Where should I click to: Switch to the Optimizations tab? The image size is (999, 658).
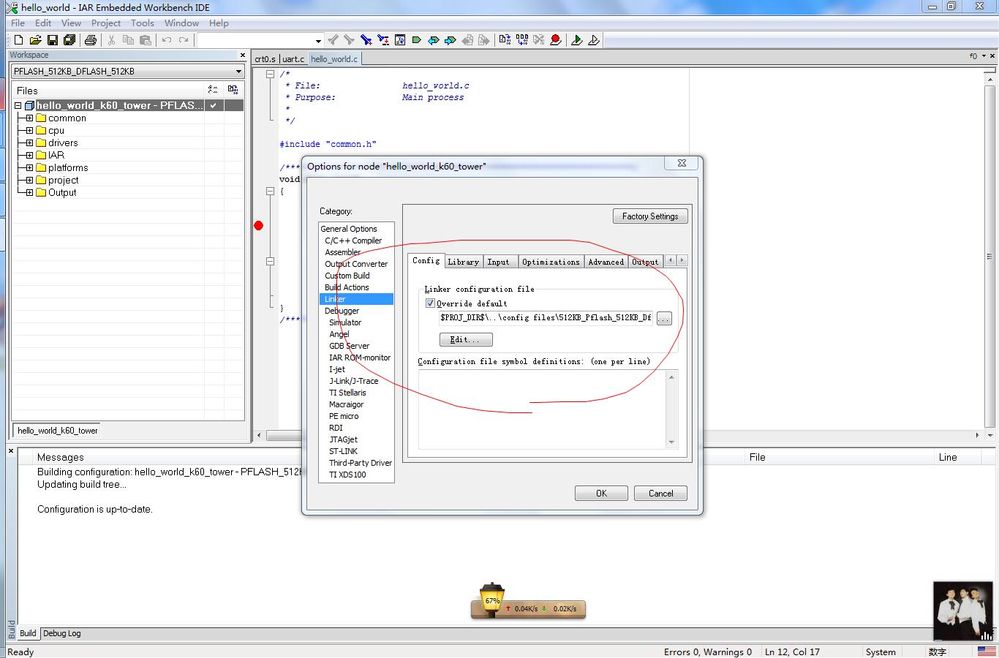click(550, 262)
